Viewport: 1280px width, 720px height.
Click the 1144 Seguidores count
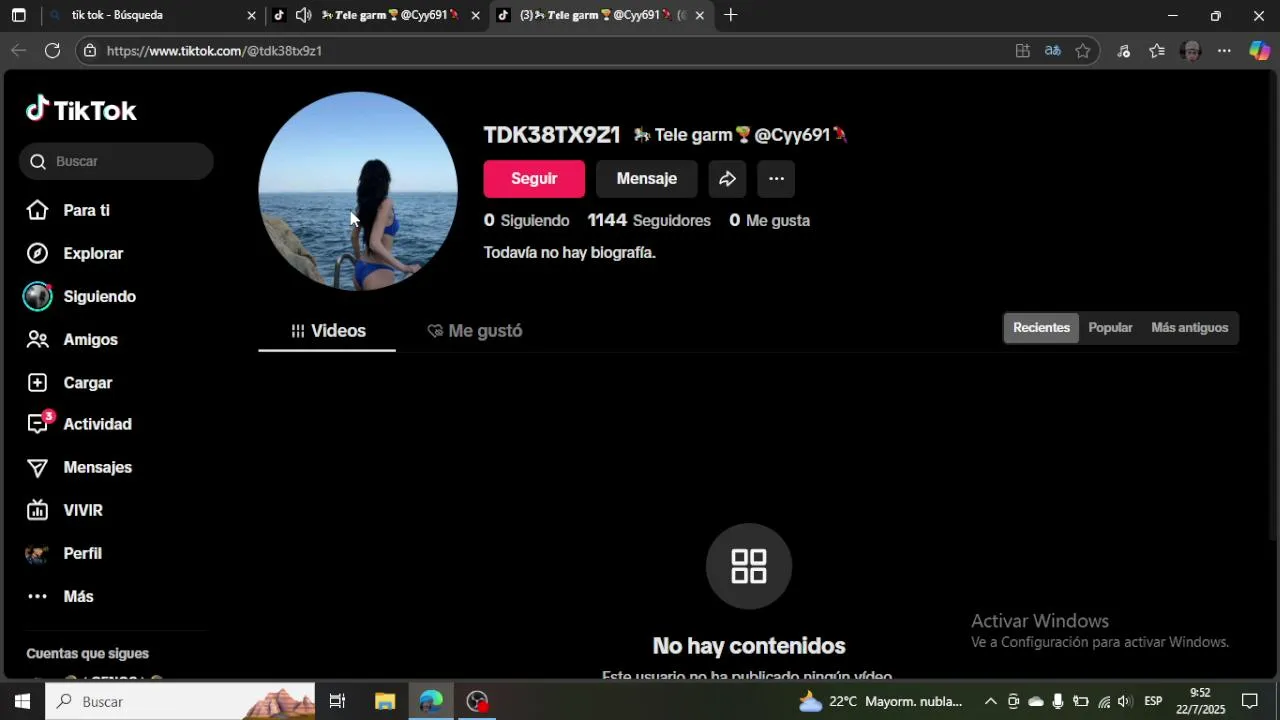pyautogui.click(x=649, y=220)
